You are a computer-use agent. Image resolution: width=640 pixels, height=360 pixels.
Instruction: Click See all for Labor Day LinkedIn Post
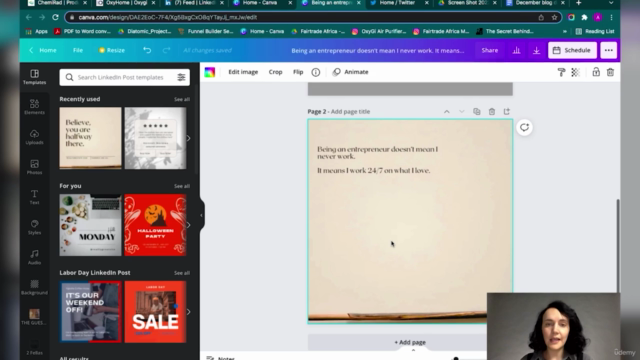coord(182,273)
